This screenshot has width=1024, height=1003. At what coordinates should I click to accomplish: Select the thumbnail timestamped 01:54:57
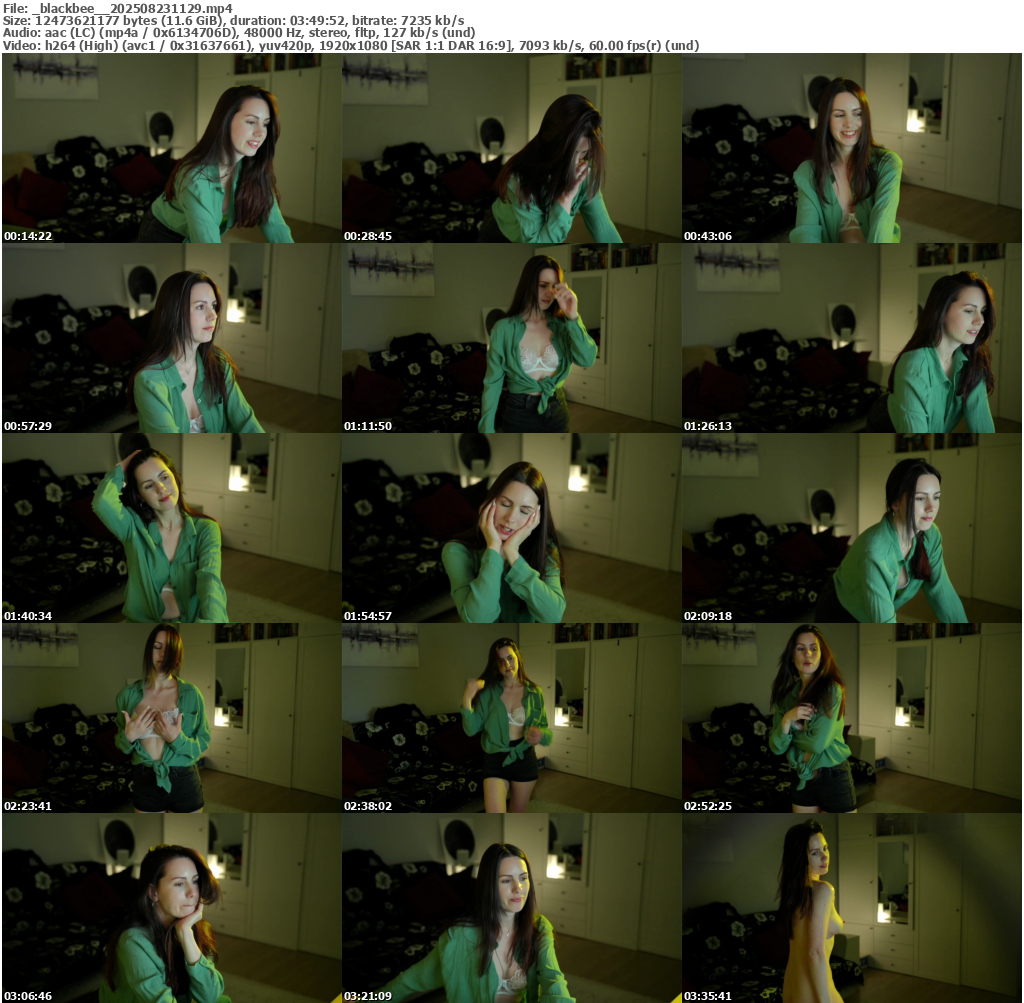(x=511, y=528)
